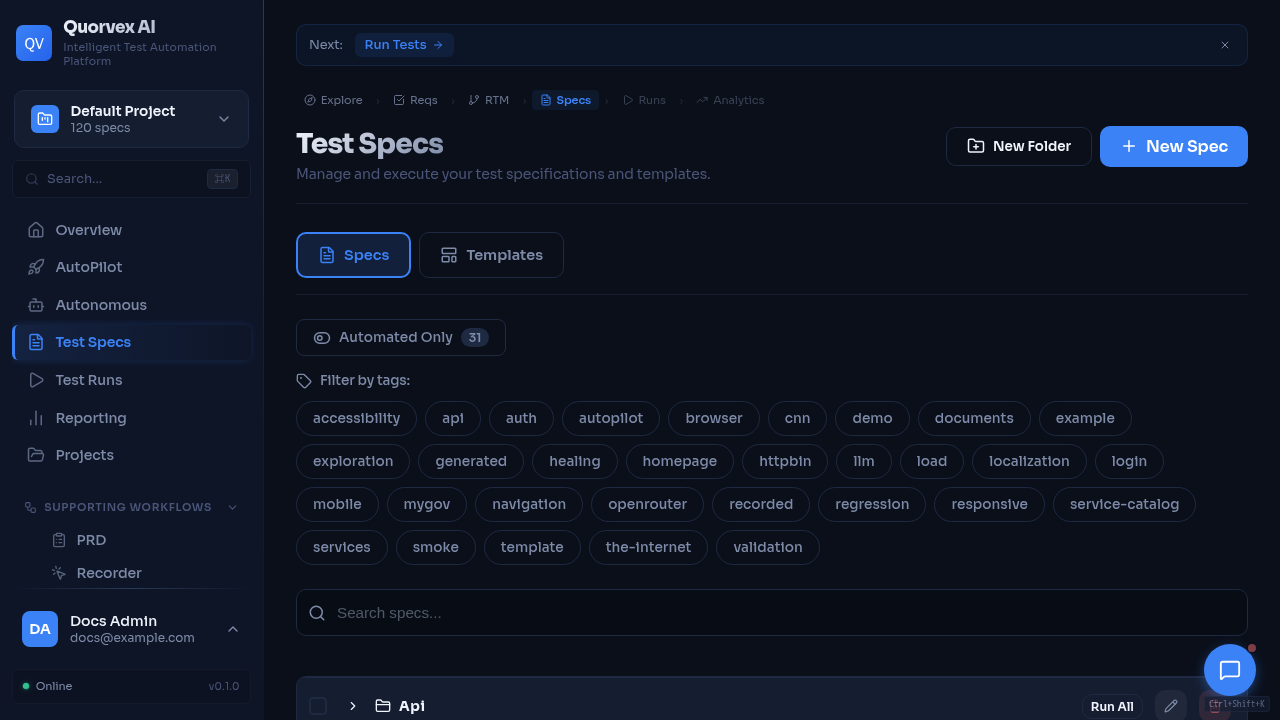Toggle the openrouter tag filter

(x=647, y=504)
